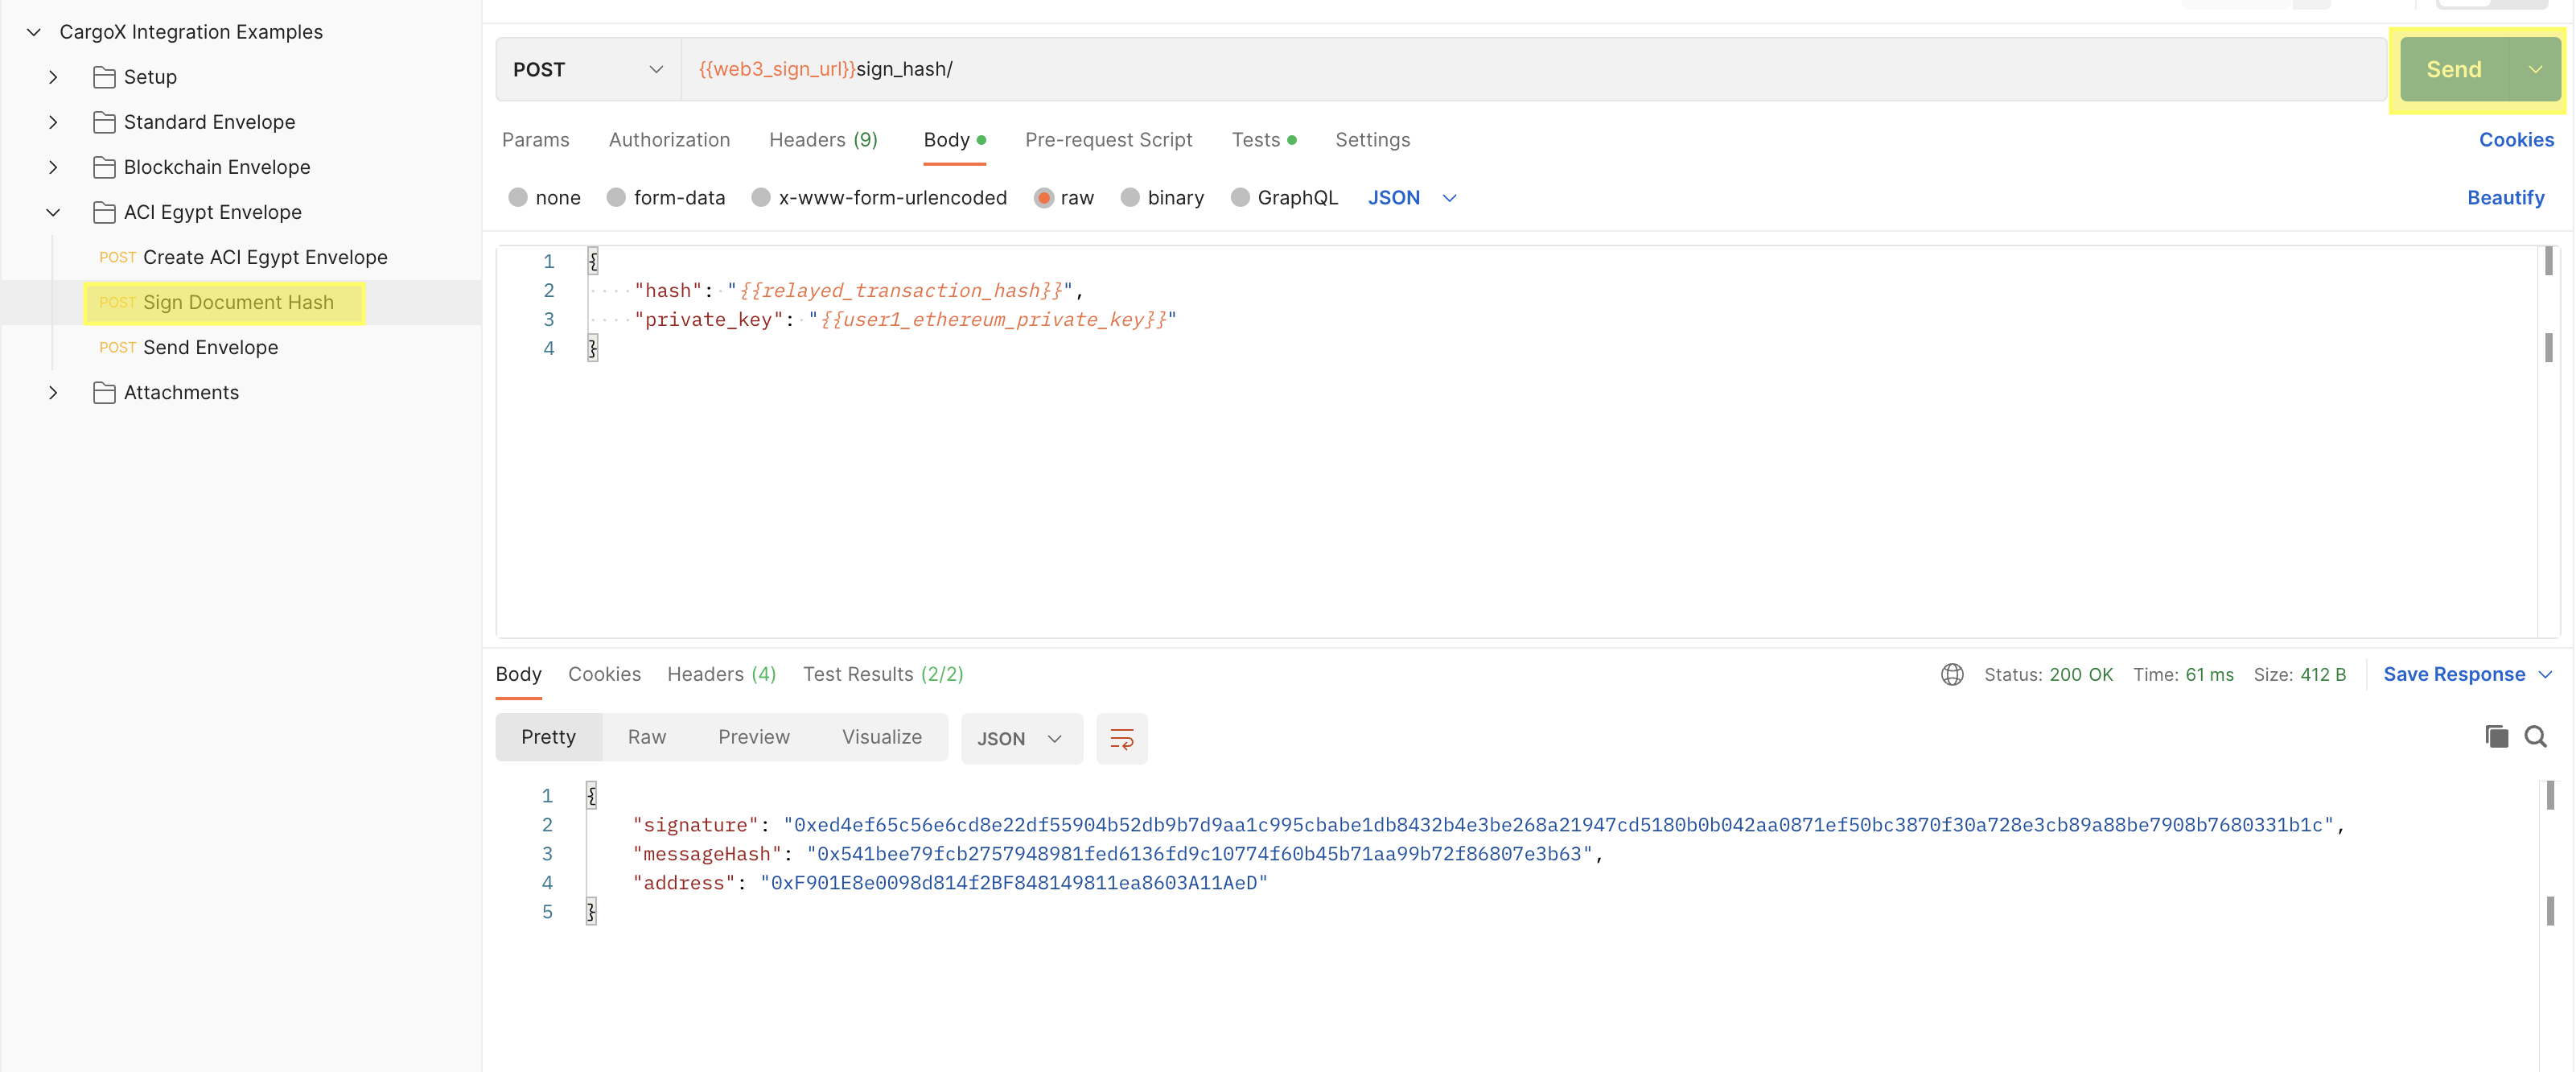
Task: Switch to the Pre-request Script tab
Action: [1108, 140]
